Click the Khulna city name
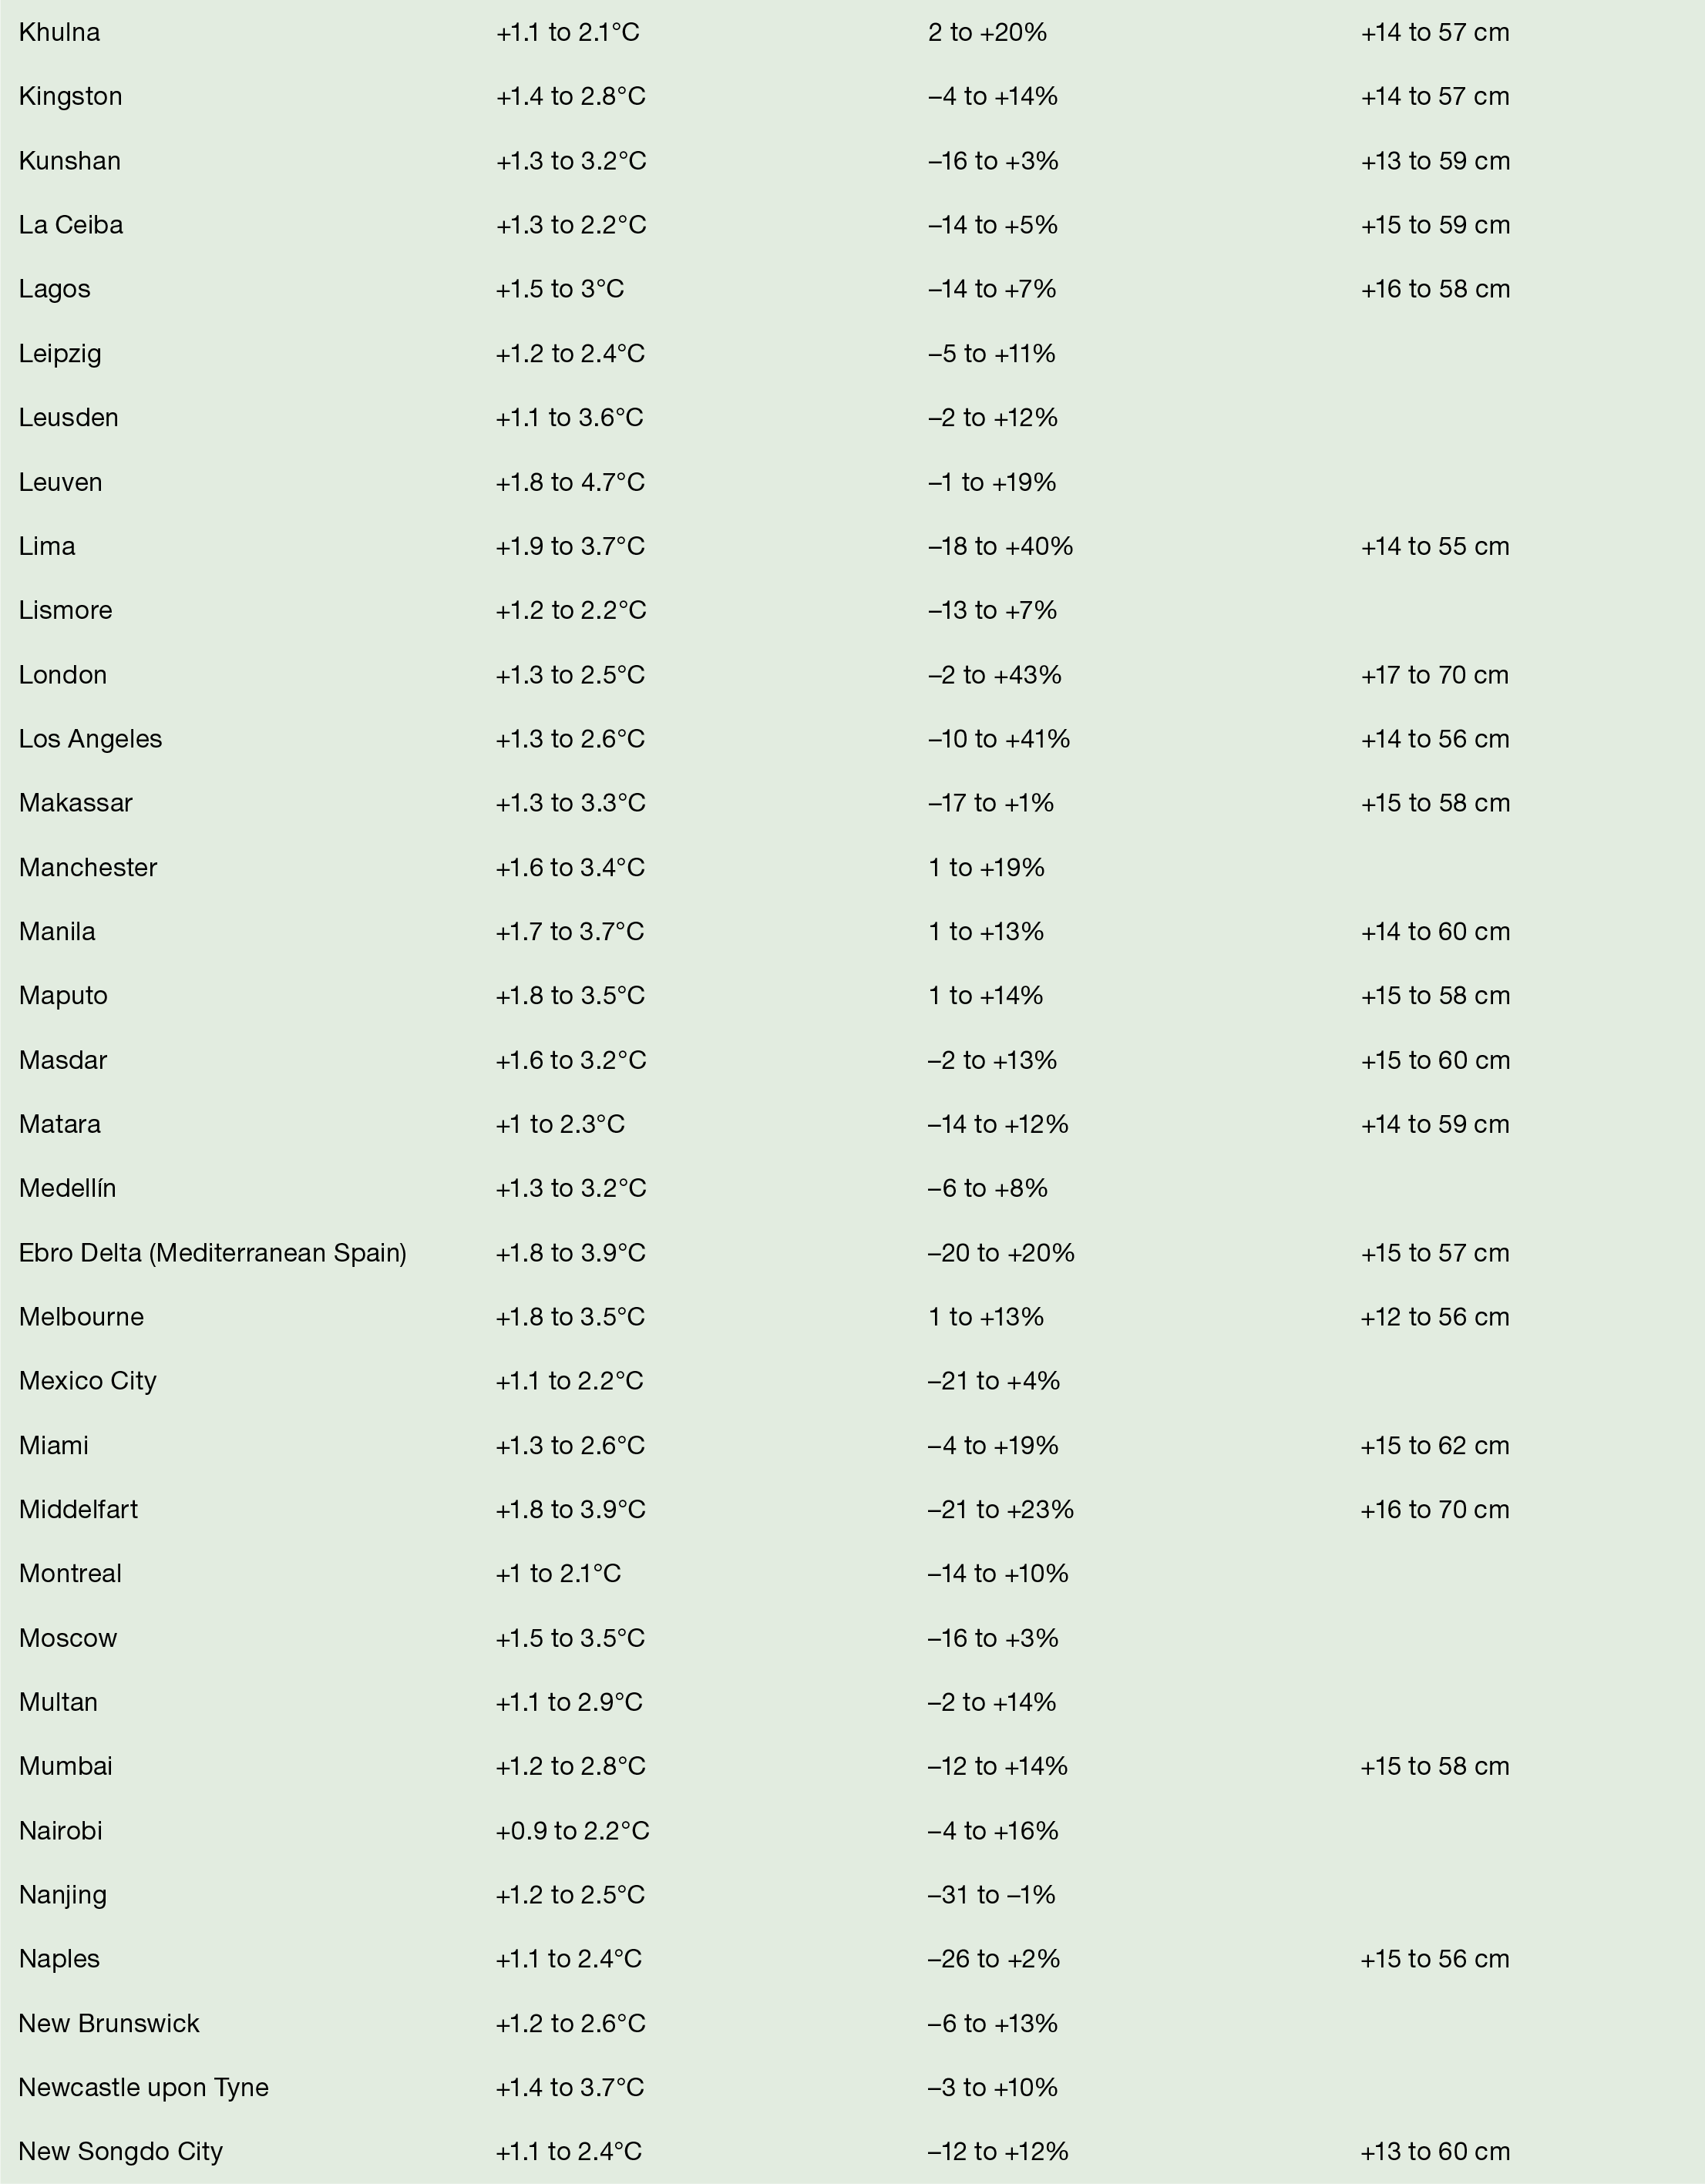Image resolution: width=1705 pixels, height=2184 pixels. (x=59, y=33)
